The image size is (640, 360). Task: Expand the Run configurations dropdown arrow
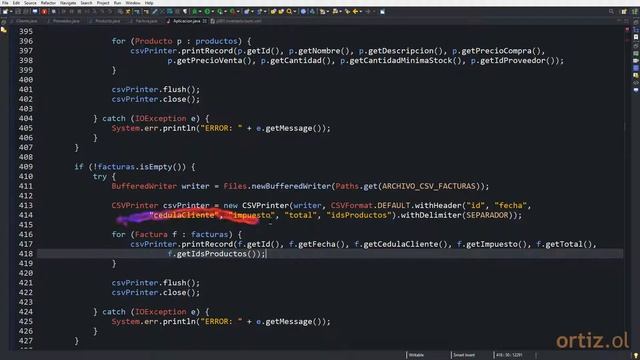coord(213,11)
